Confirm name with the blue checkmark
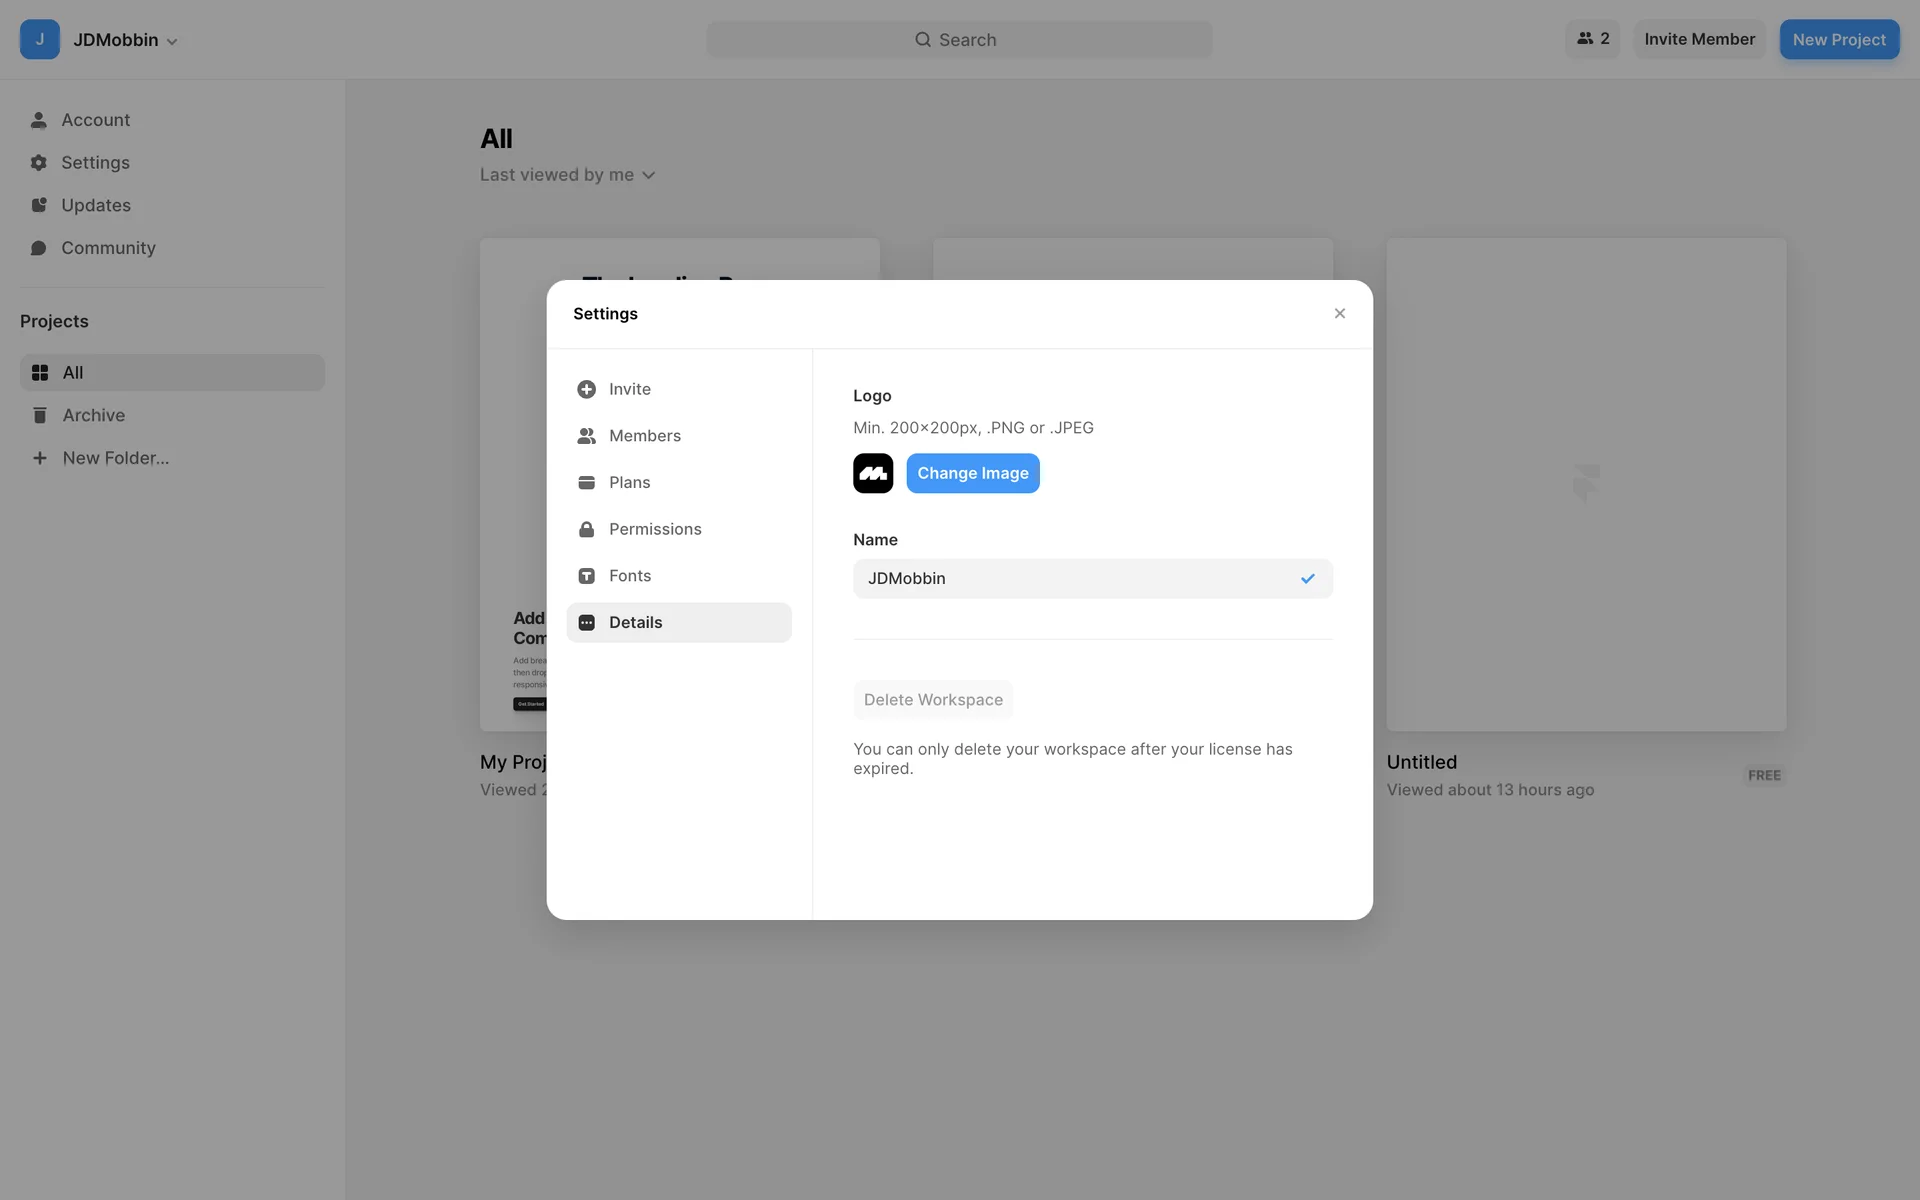 coord(1307,579)
